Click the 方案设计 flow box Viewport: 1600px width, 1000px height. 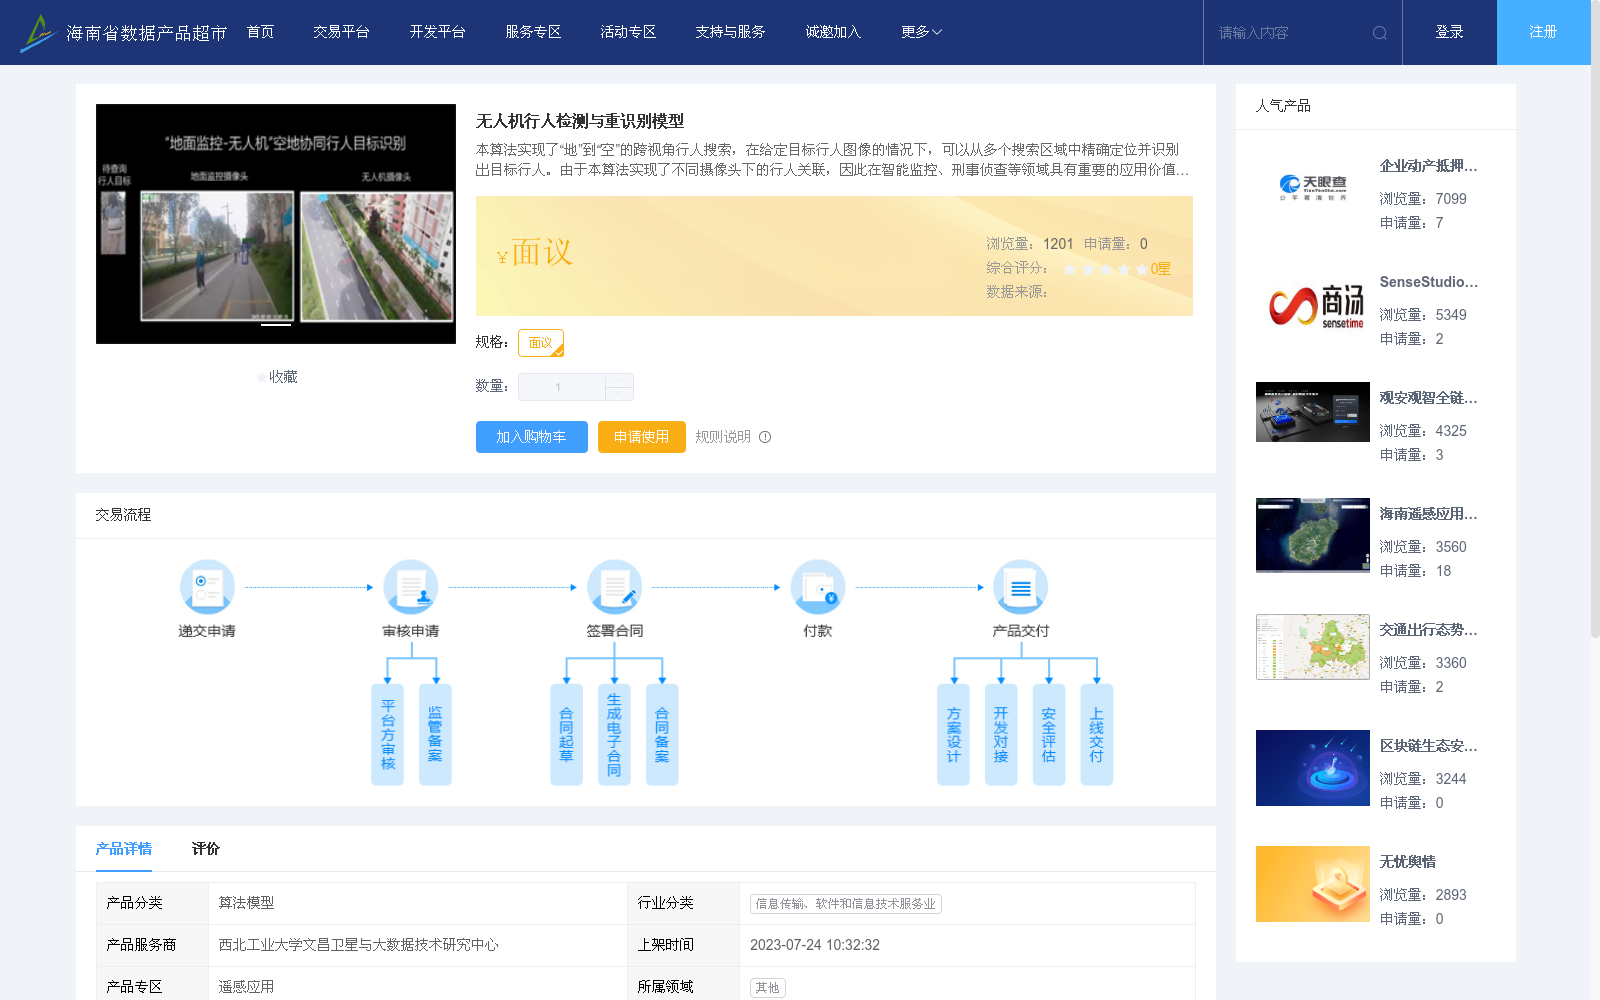[953, 735]
